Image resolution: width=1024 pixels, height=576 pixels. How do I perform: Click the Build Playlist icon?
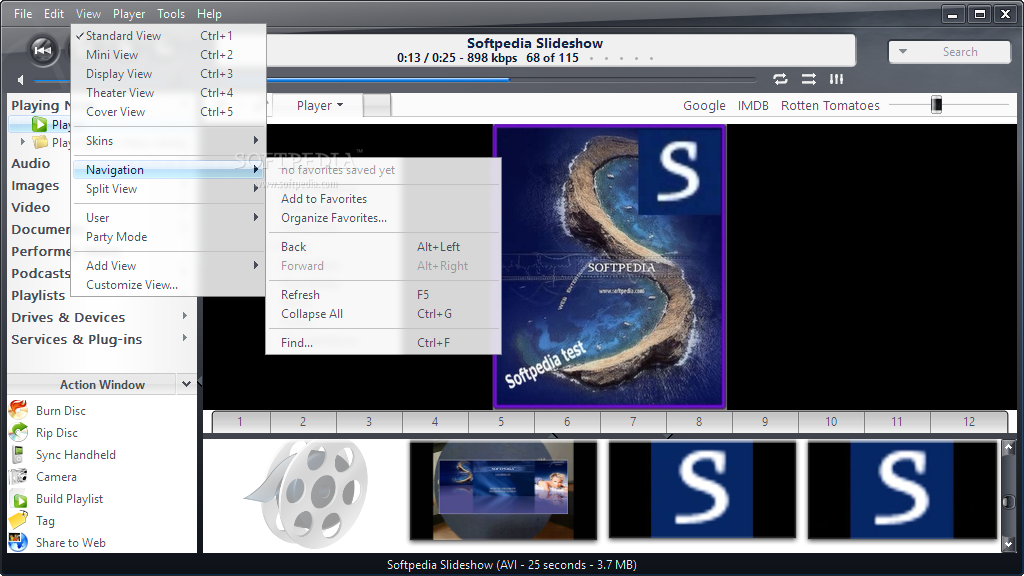(x=20, y=500)
